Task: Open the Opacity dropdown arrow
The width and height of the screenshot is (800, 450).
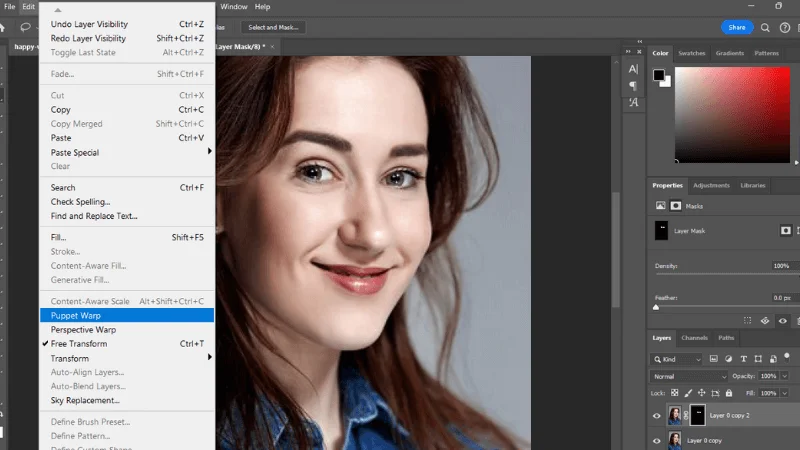Action: [x=785, y=376]
